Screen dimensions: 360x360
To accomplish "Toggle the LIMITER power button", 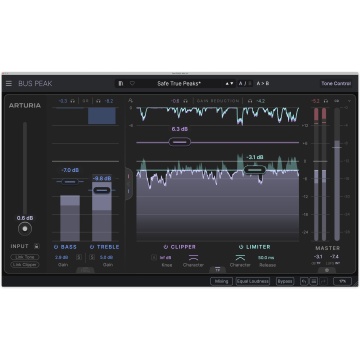I will pos(241,247).
